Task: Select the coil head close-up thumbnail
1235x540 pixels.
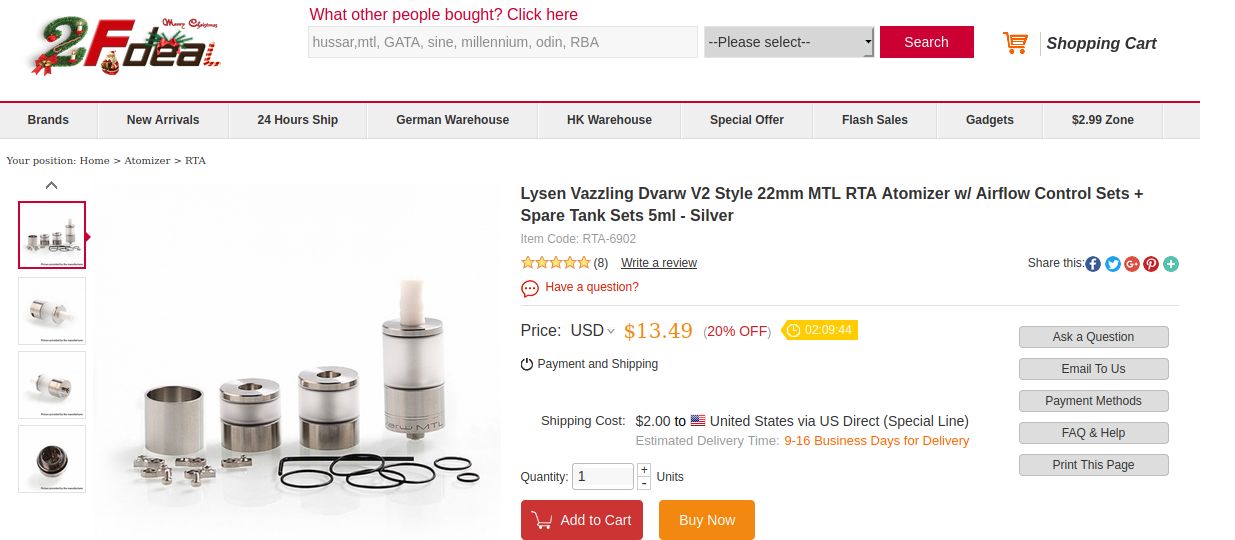Action: [x=52, y=459]
